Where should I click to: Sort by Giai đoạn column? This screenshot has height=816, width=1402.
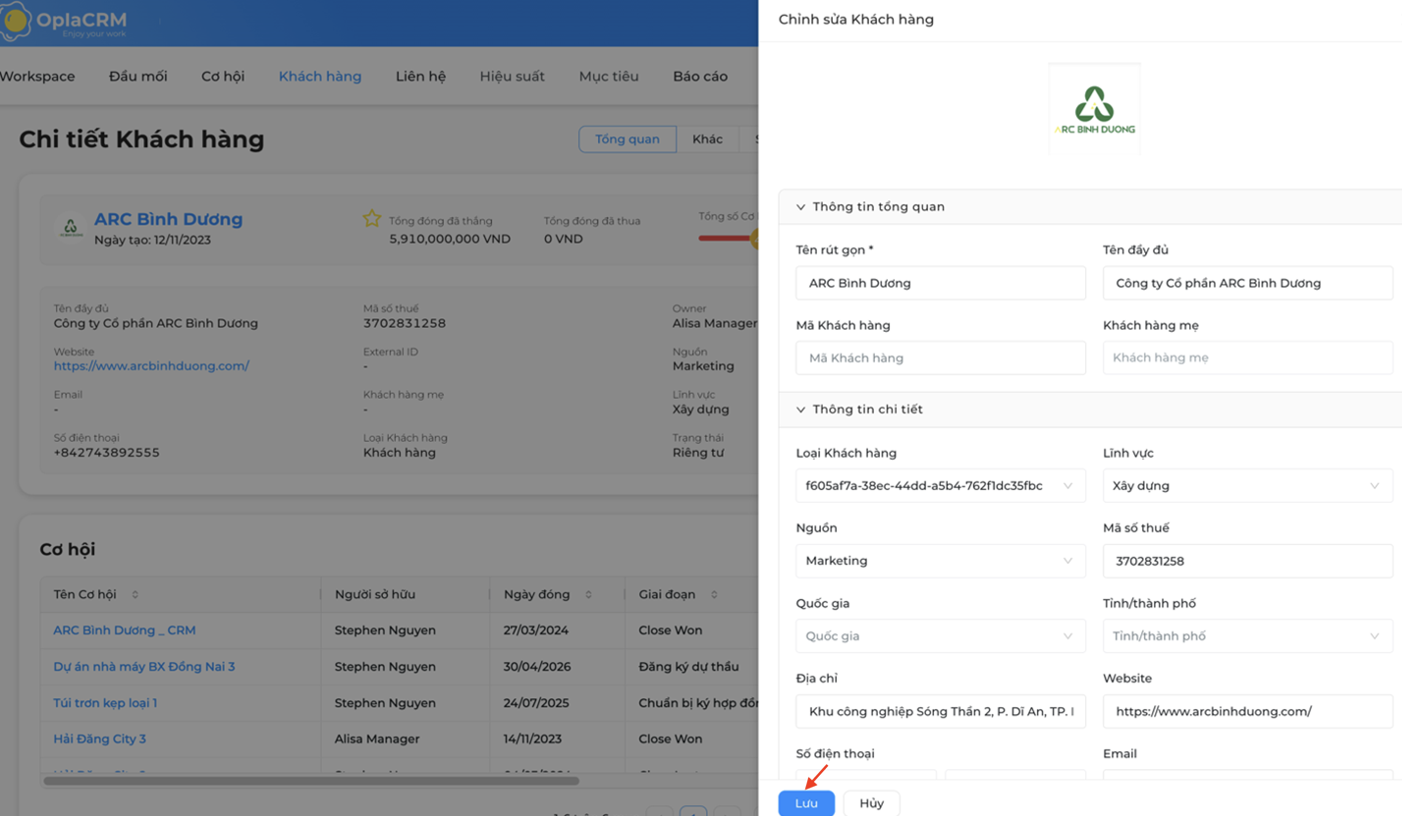tap(714, 595)
